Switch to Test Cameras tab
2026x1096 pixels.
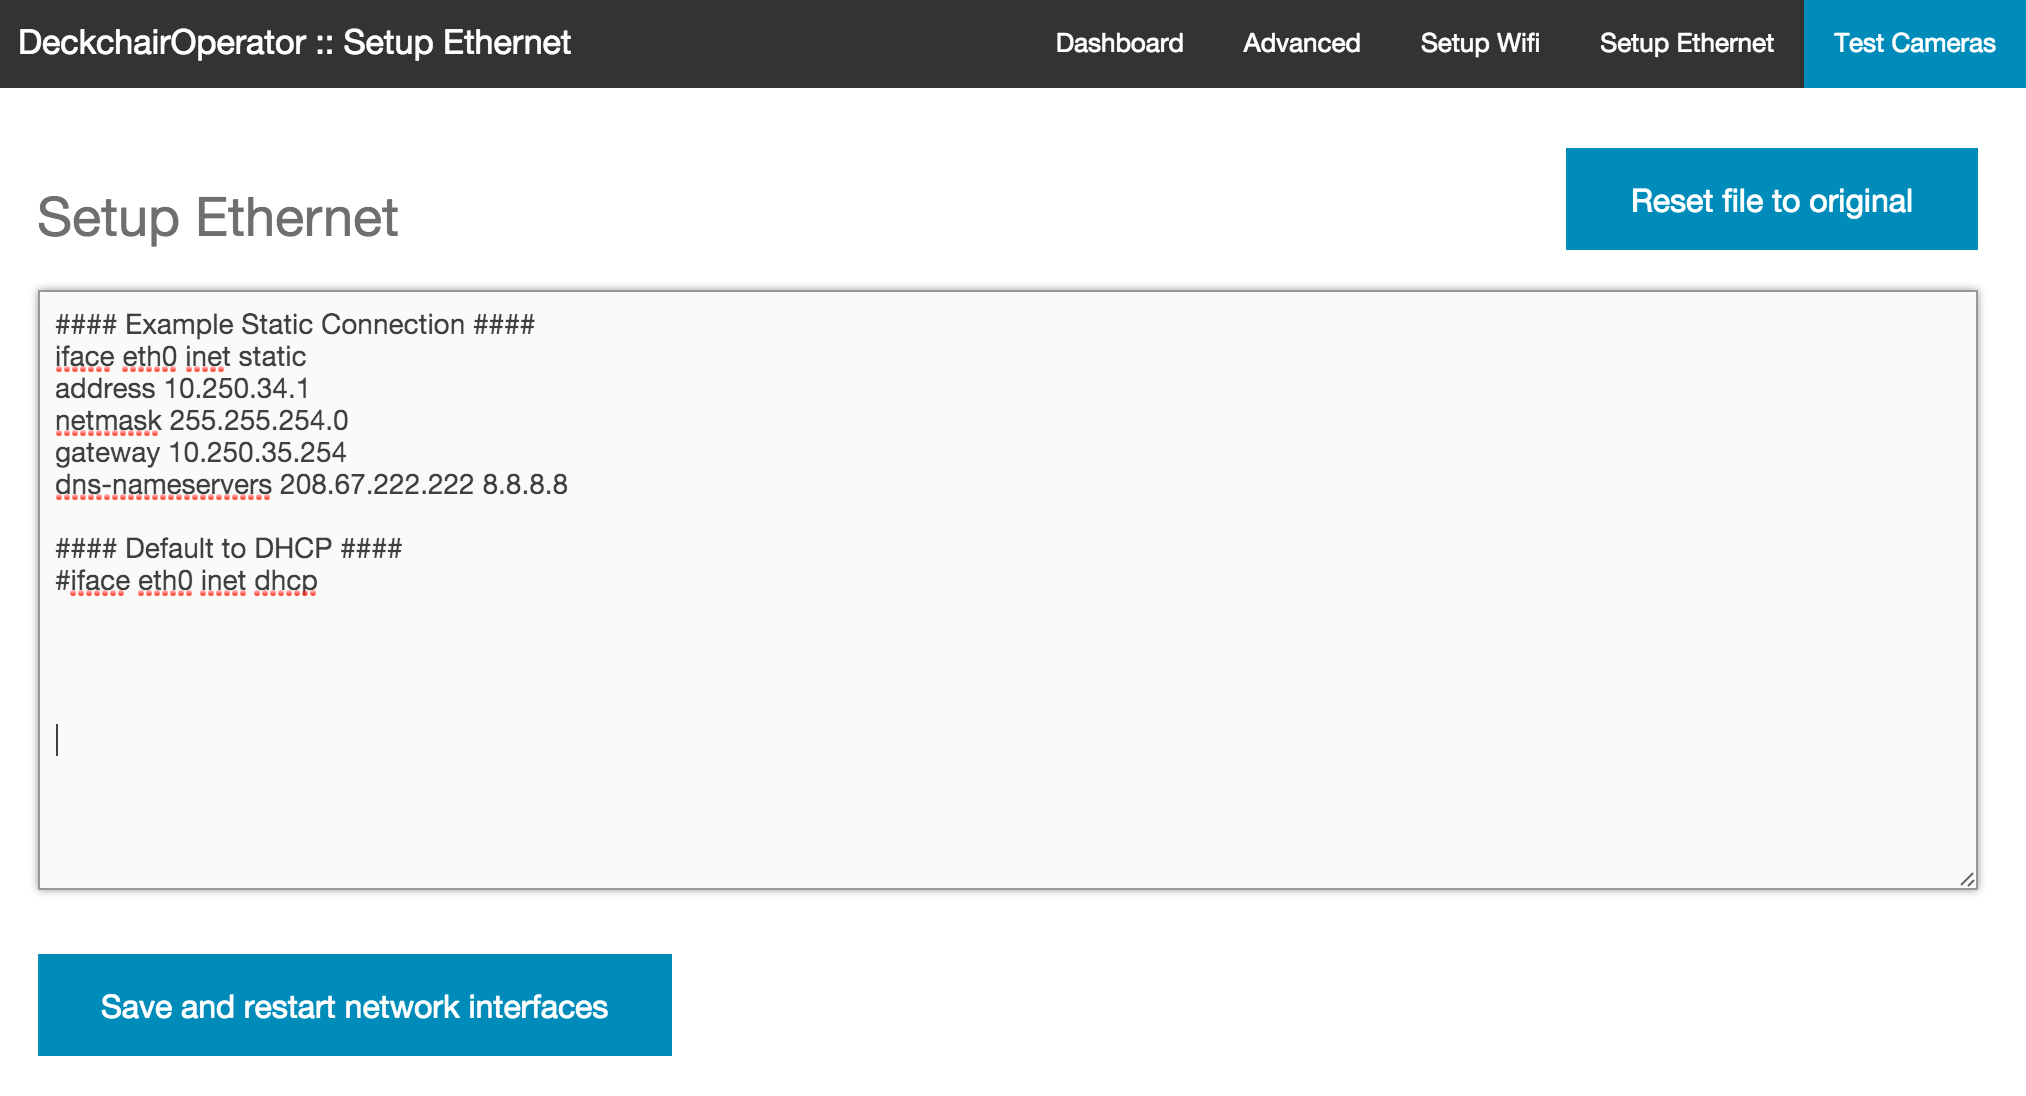[1914, 43]
